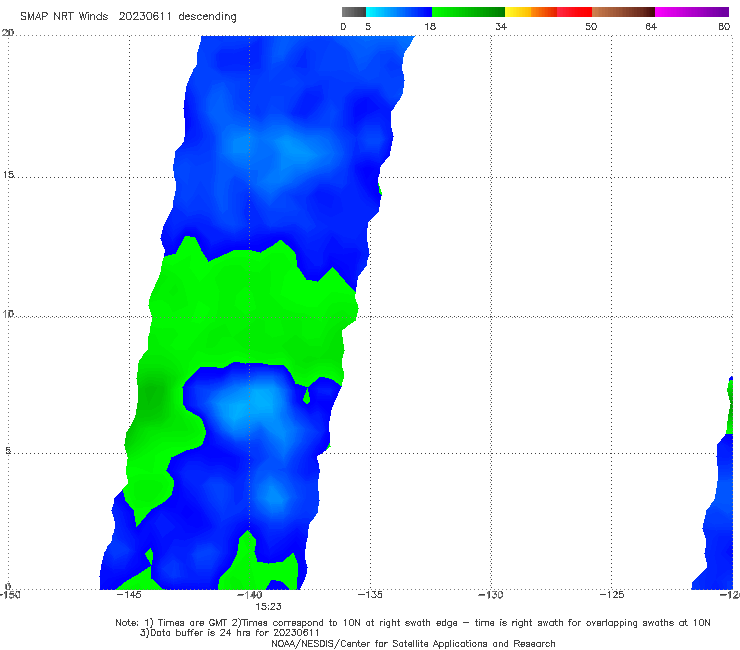Click the longitude label '-130'
740x650 pixels.
coord(491,595)
